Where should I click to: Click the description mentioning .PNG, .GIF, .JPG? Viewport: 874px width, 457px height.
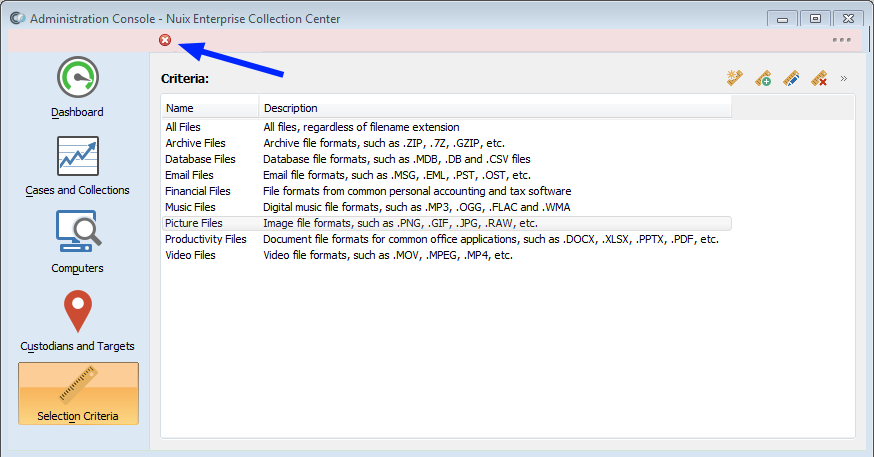point(400,223)
